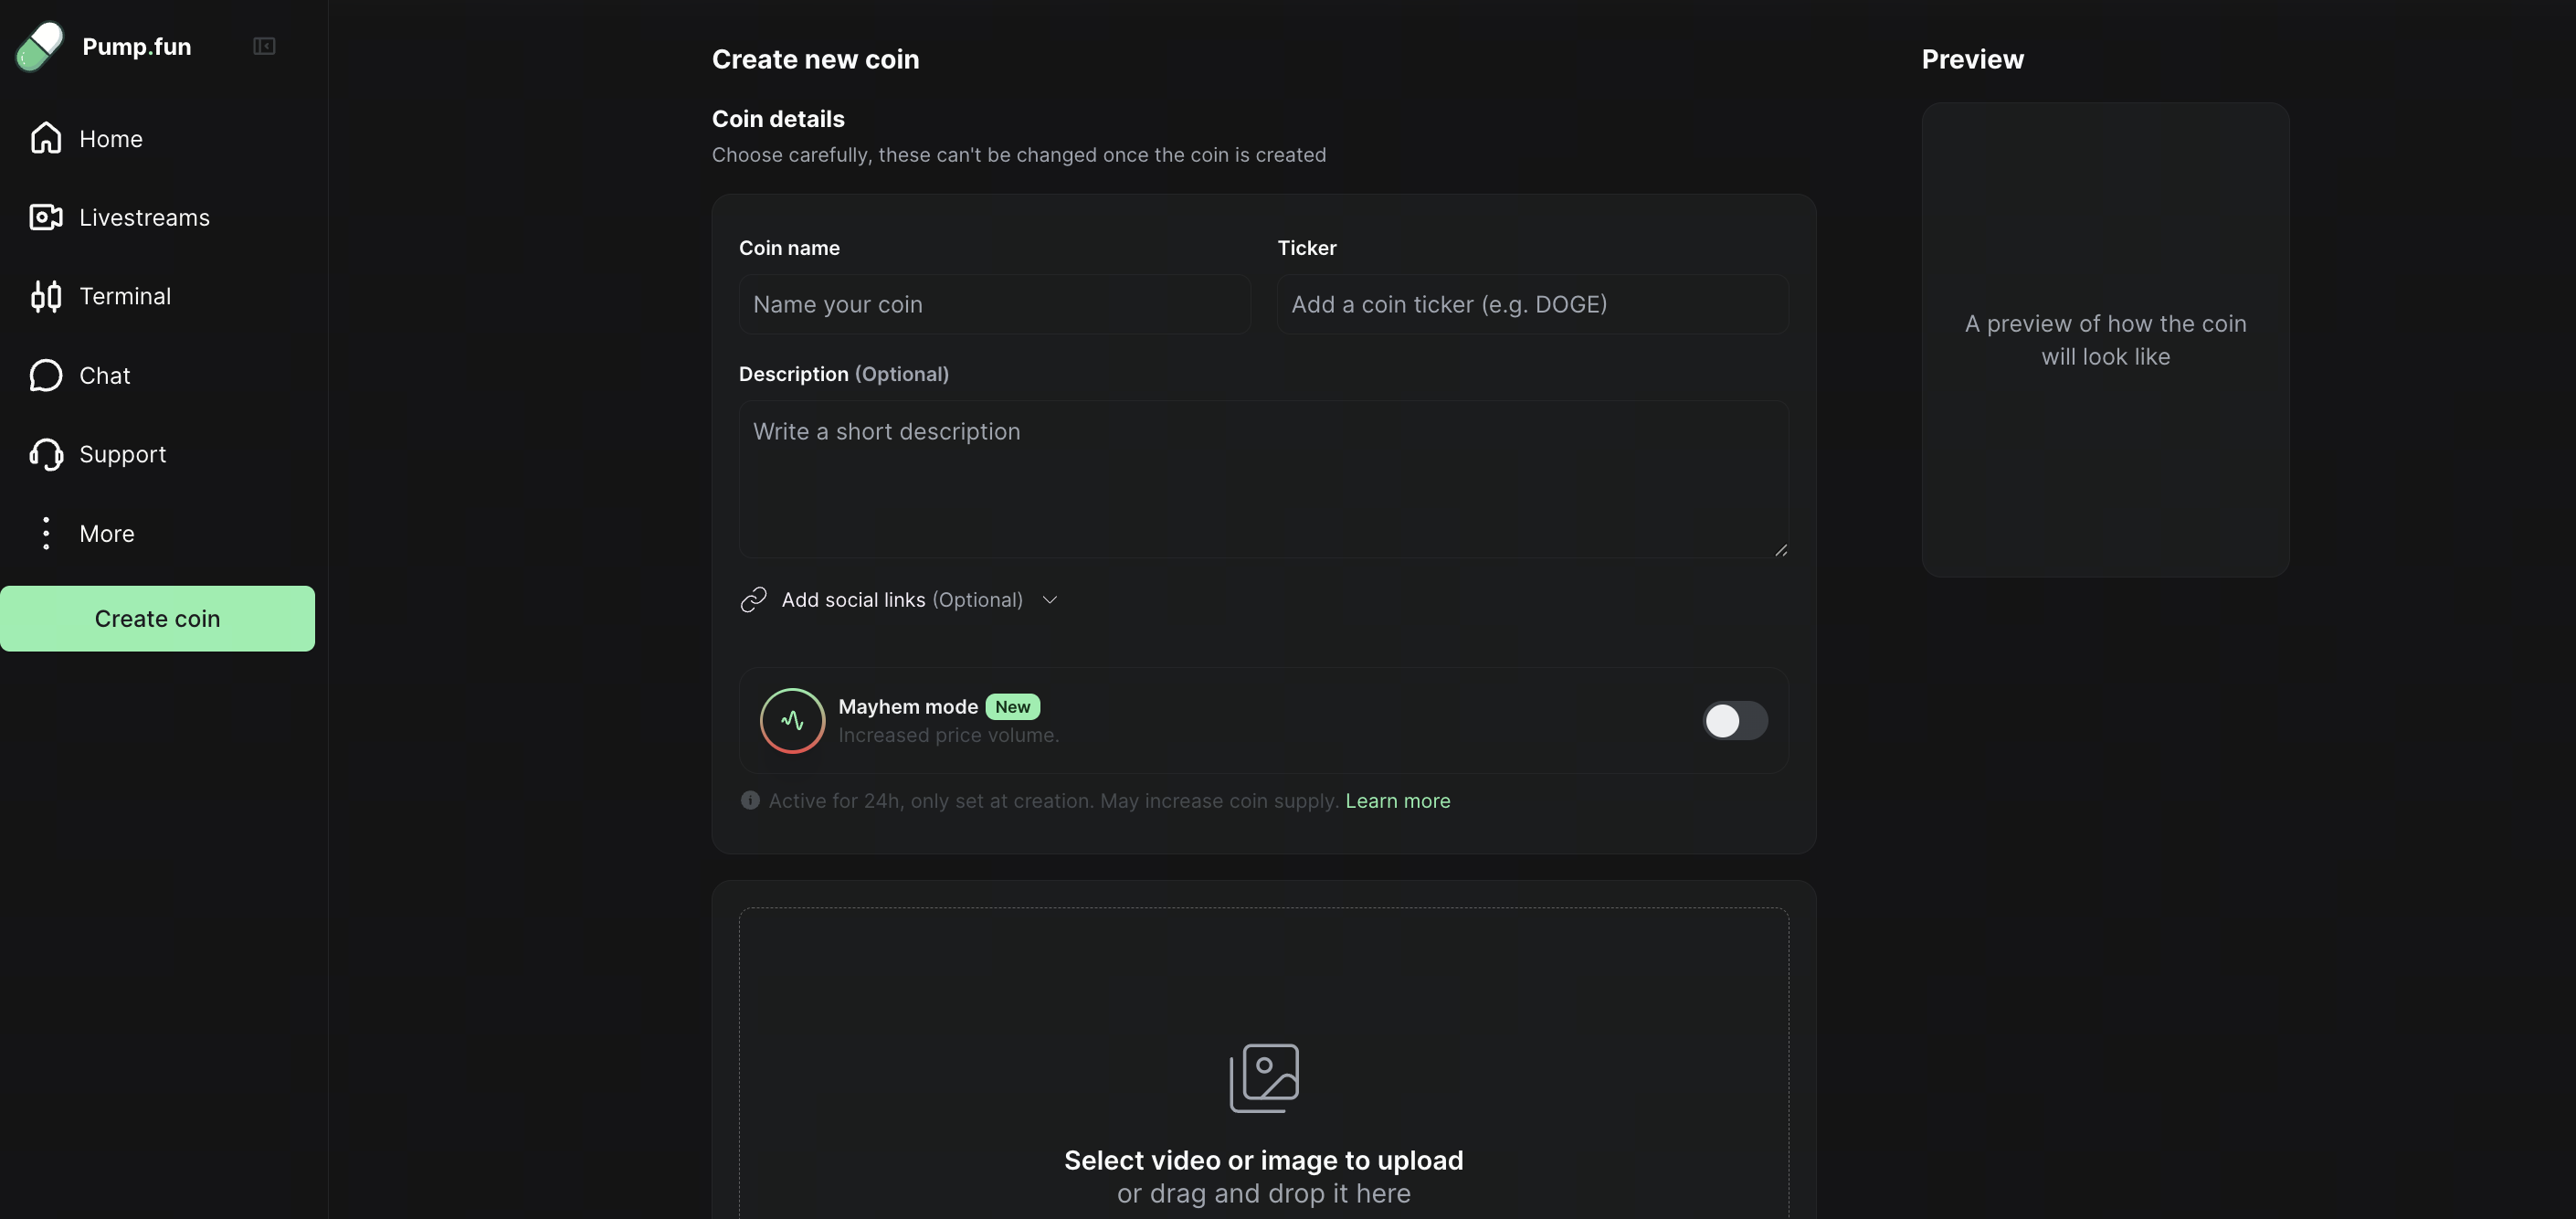Open Chat using the speech bubble icon
The width and height of the screenshot is (2576, 1219).
coord(45,375)
